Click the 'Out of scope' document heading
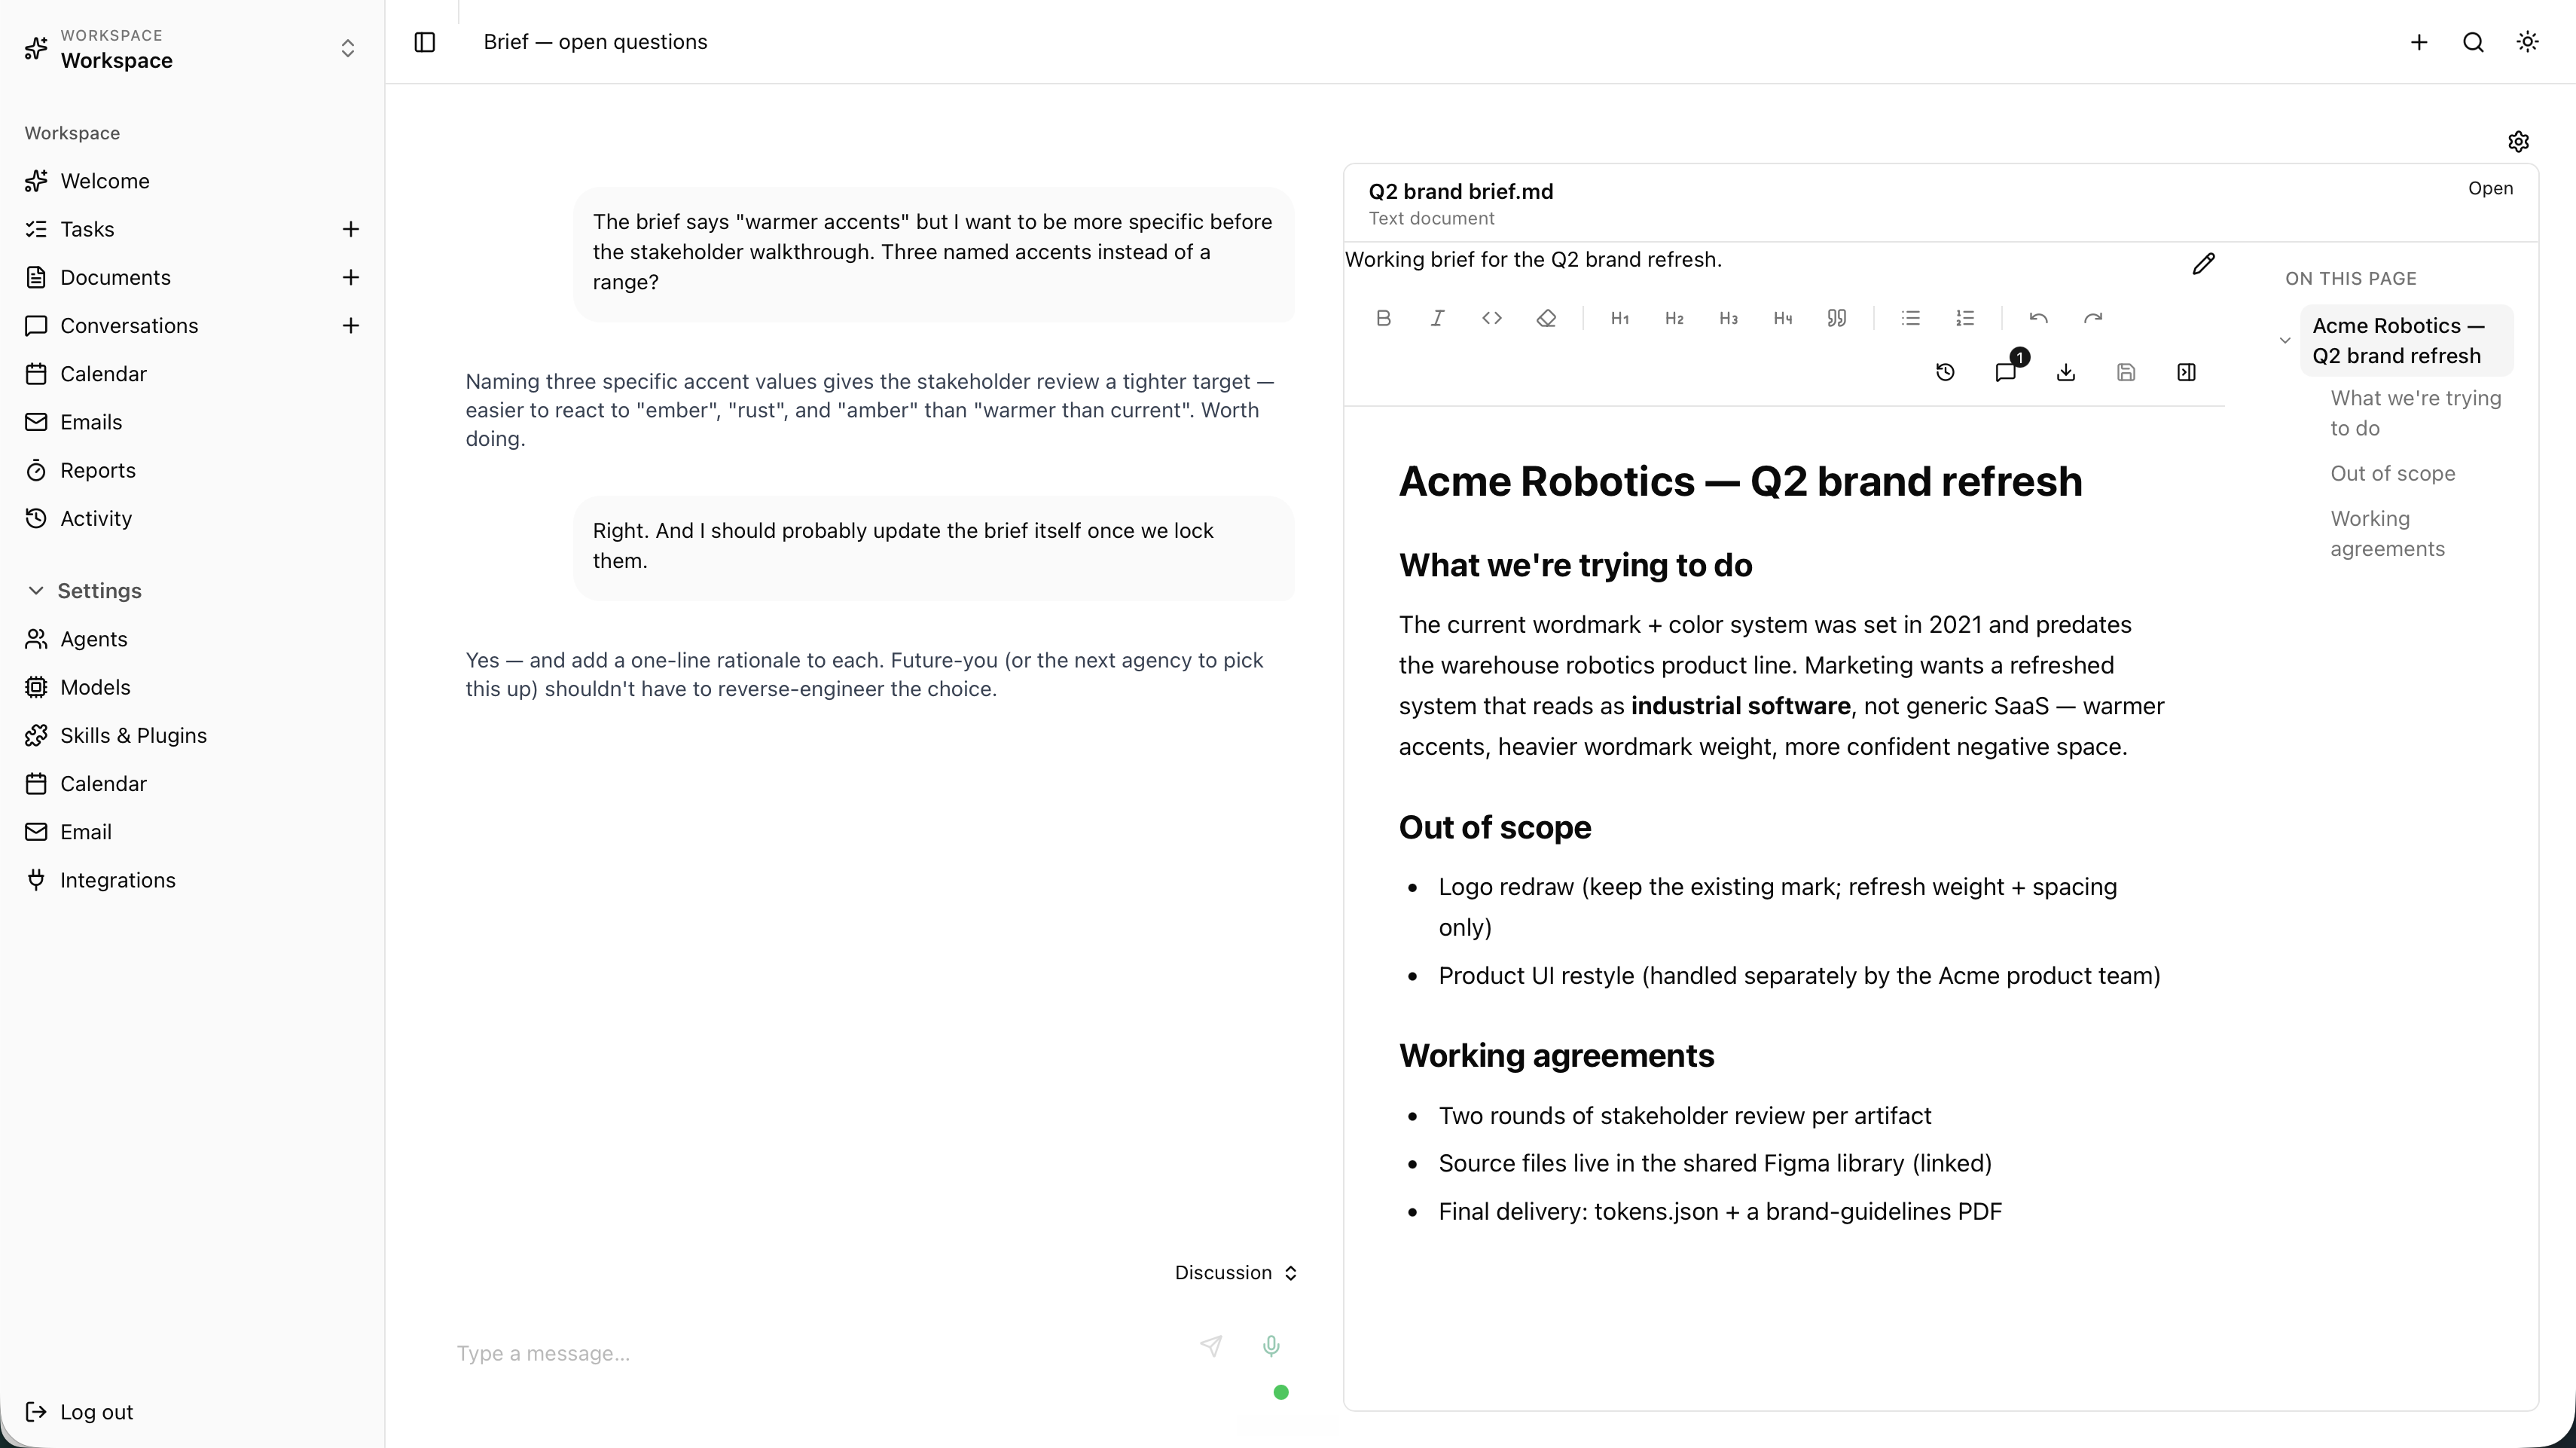This screenshot has height=1448, width=2576. coord(1495,828)
